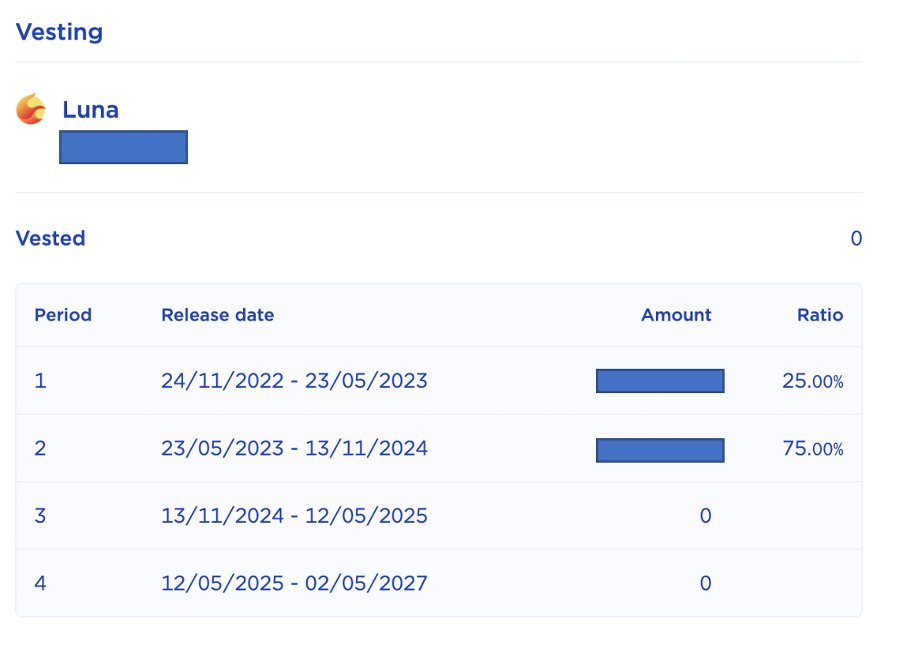Click the redacted amount in period 2 row

coord(660,450)
